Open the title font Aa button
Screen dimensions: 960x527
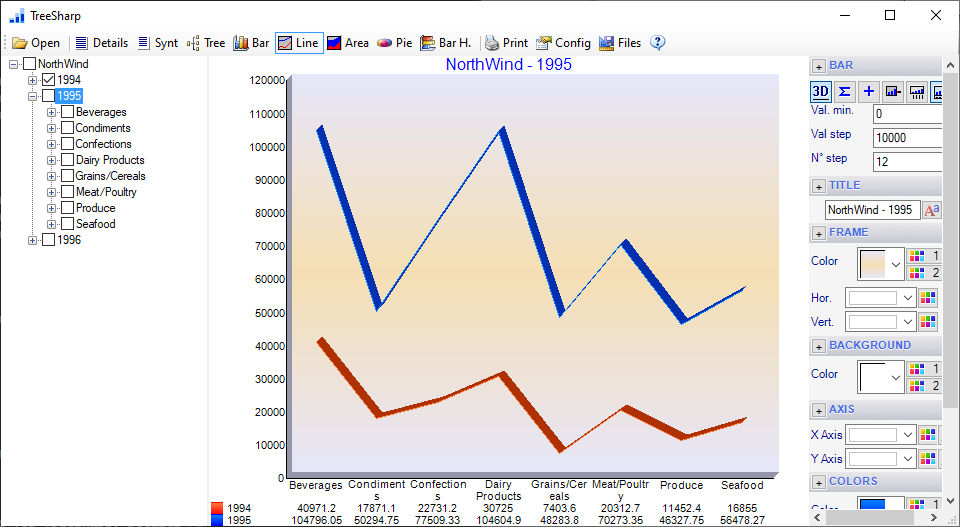click(932, 211)
